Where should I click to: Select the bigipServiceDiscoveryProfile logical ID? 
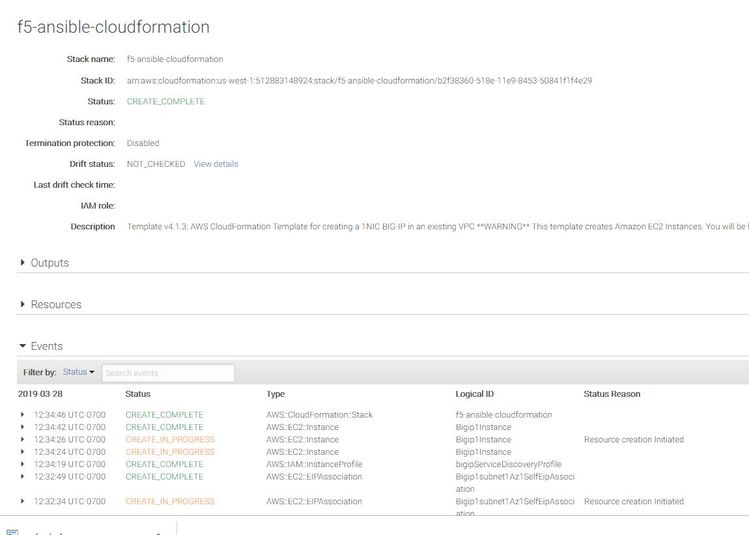[508, 464]
